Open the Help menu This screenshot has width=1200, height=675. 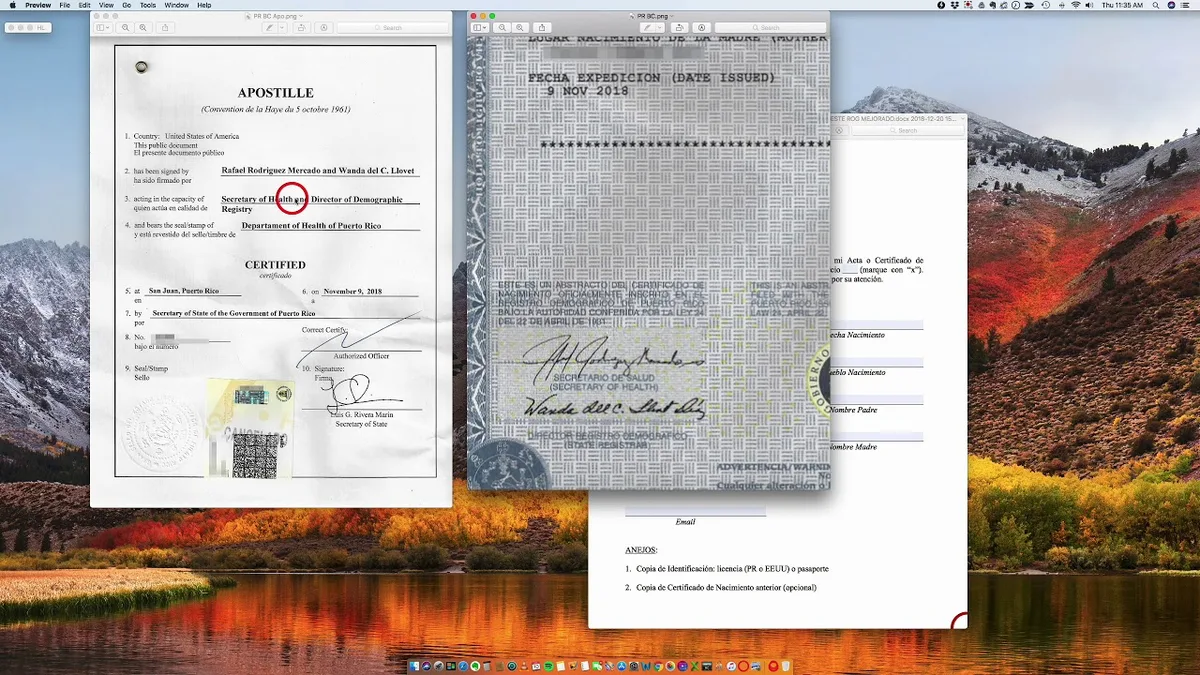[x=204, y=5]
